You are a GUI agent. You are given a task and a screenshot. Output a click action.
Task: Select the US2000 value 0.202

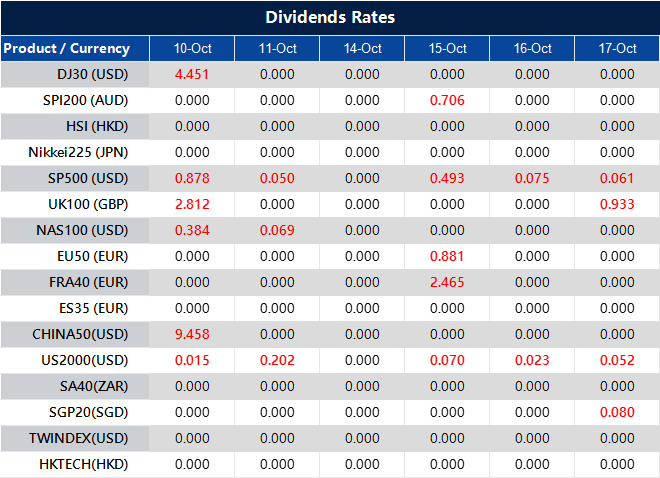pos(277,360)
